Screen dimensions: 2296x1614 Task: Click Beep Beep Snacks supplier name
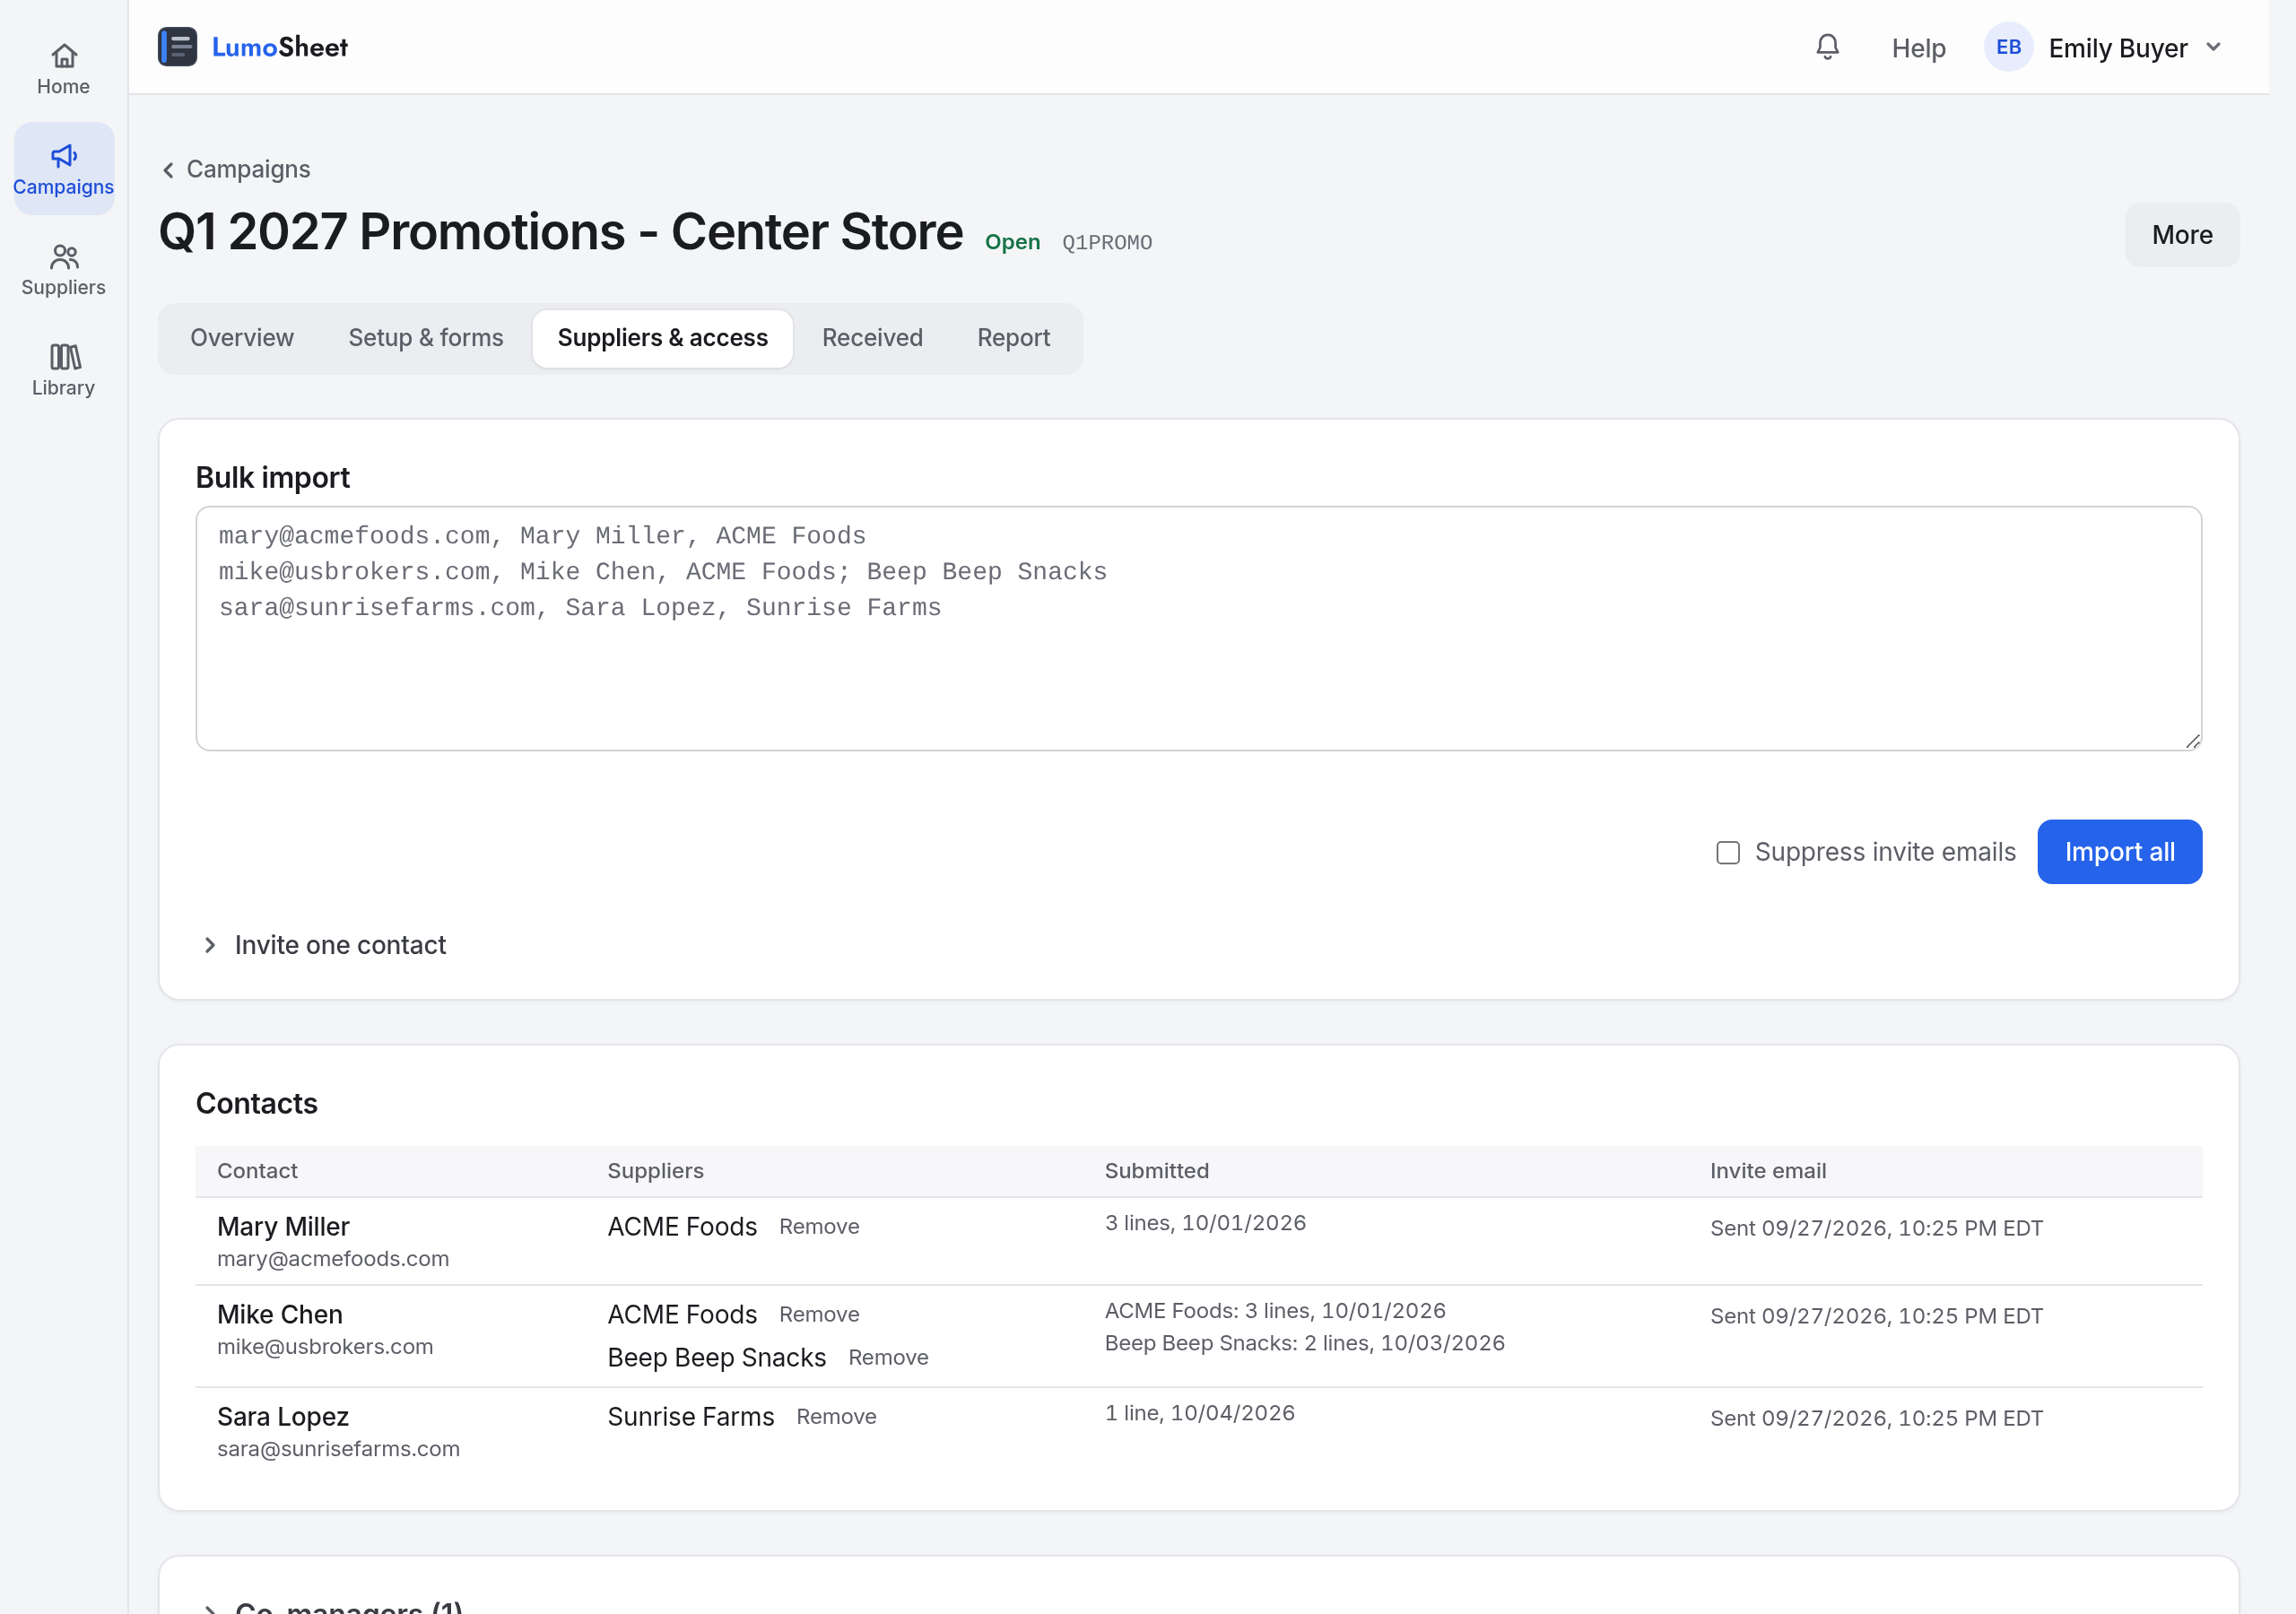(717, 1358)
